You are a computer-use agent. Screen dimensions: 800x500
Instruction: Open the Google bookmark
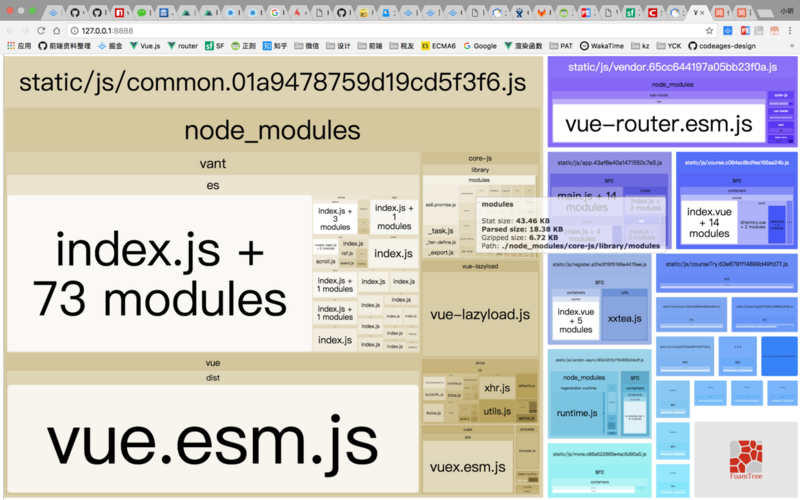480,46
